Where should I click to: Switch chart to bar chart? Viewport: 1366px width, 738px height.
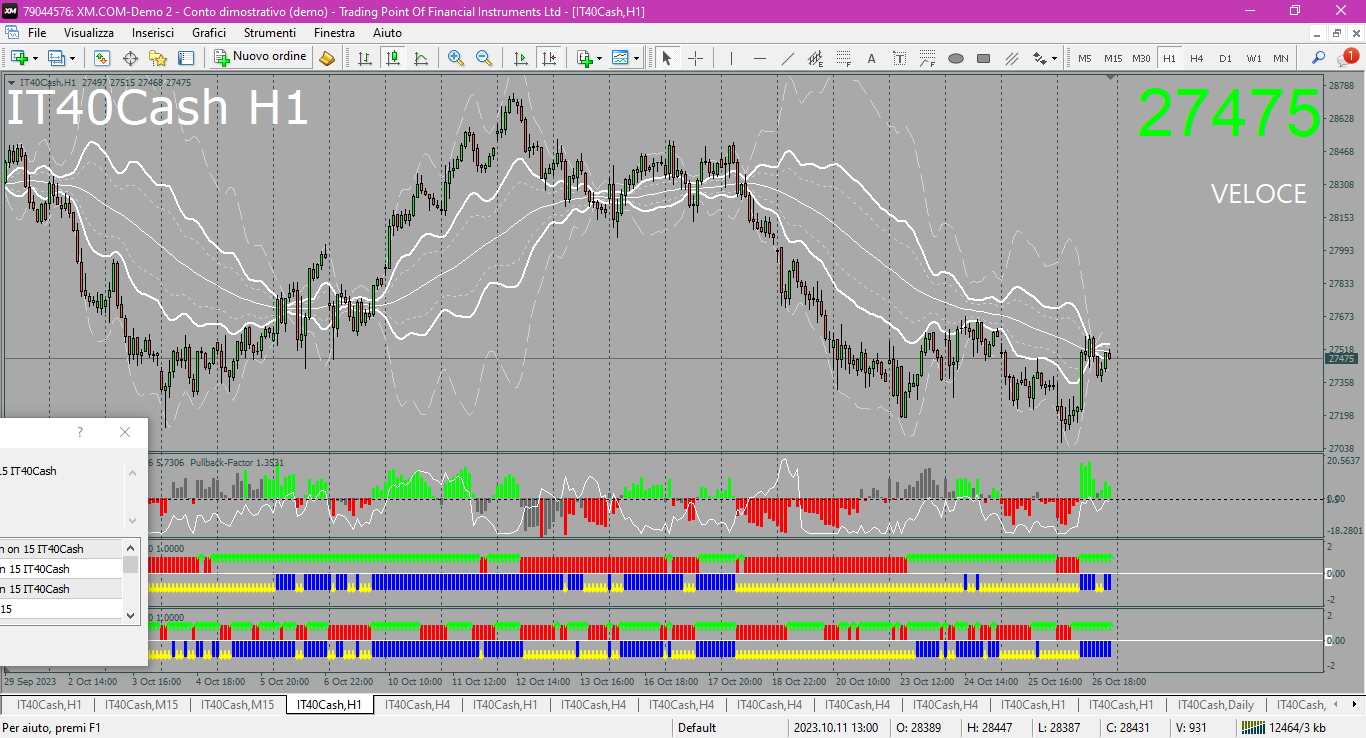(x=365, y=58)
